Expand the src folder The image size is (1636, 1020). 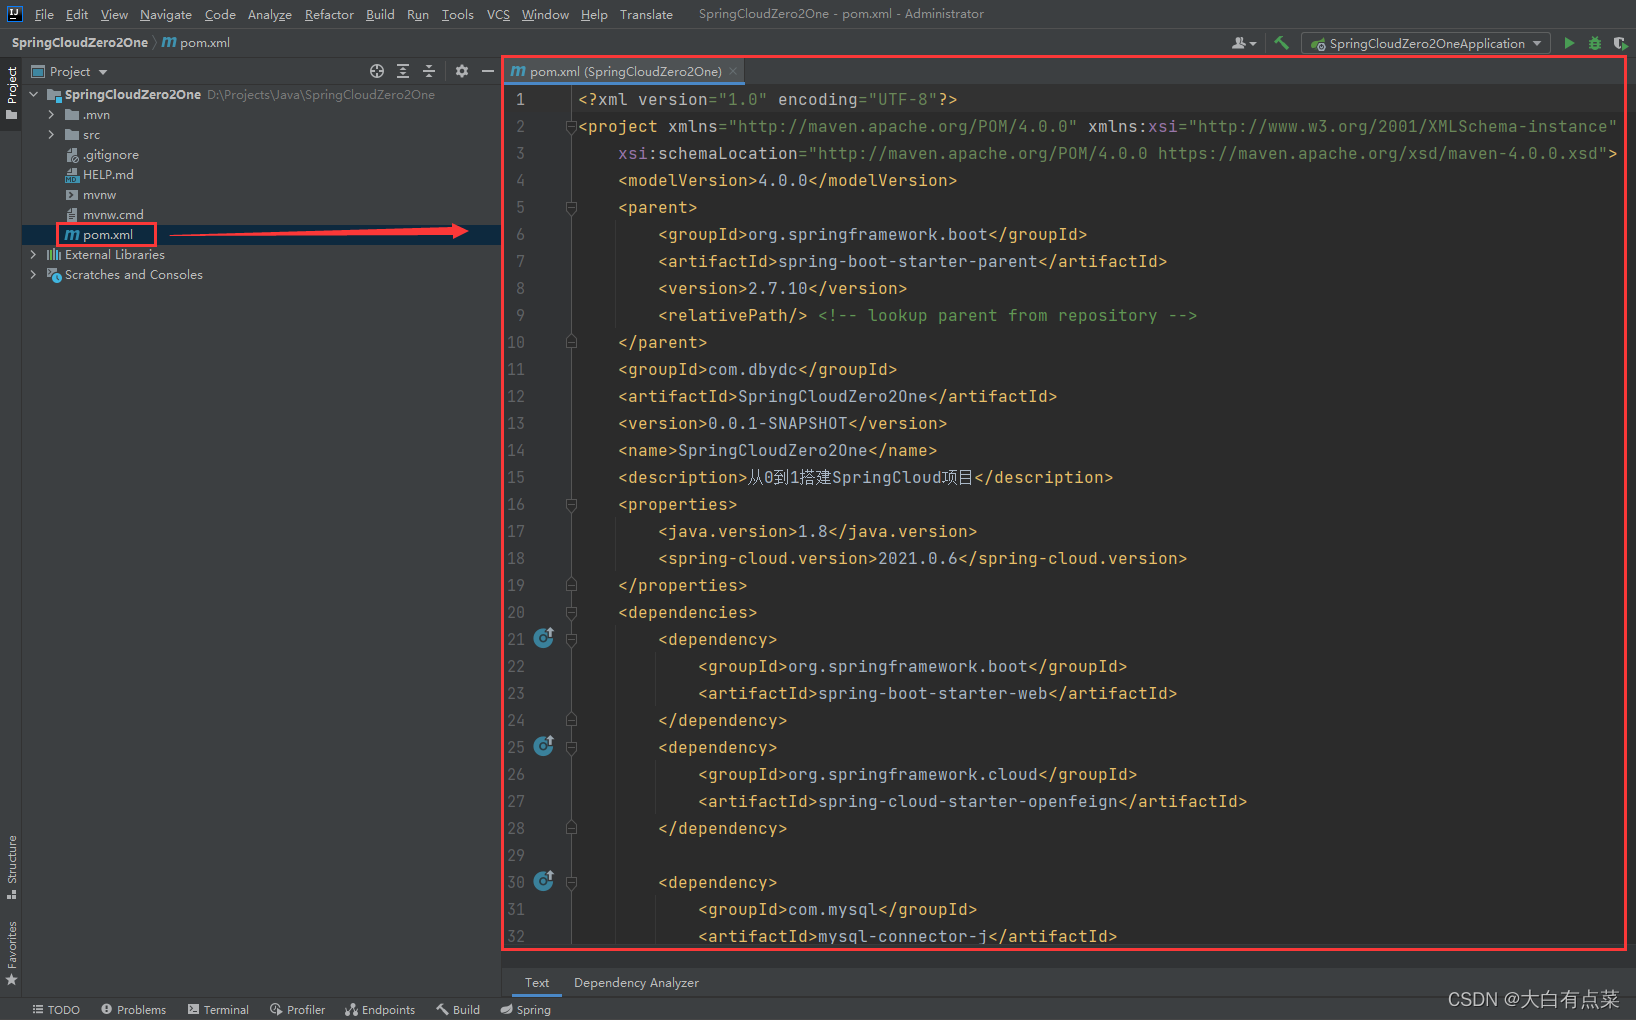(x=51, y=134)
